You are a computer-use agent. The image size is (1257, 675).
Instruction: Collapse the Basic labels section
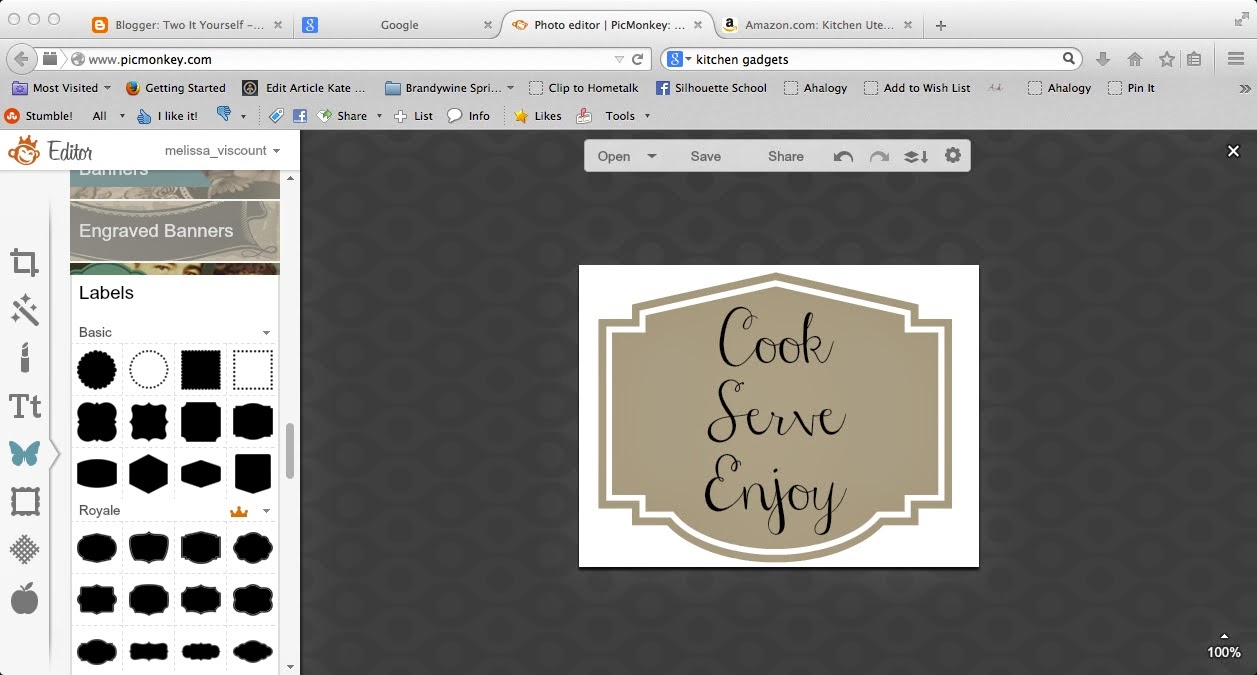(266, 332)
